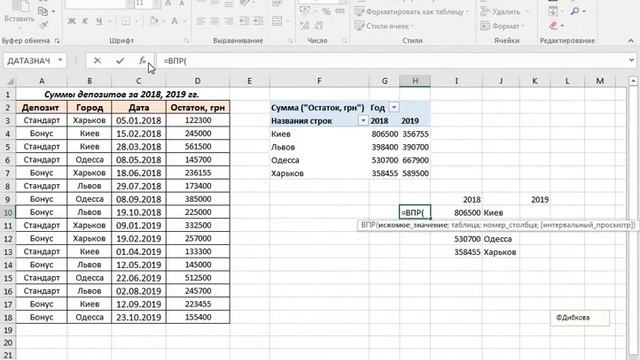
Task: Align text left in ribbon
Action: (x=201, y=21)
